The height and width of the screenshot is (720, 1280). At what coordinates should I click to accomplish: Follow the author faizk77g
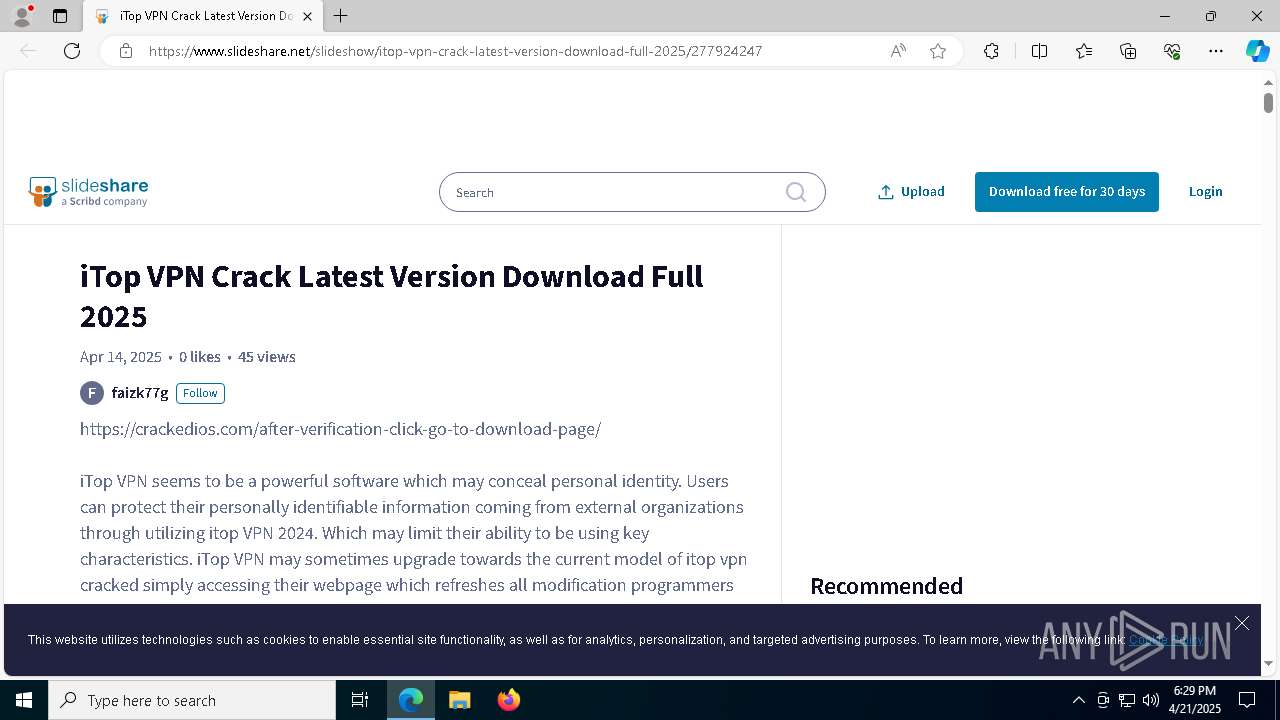(x=200, y=393)
